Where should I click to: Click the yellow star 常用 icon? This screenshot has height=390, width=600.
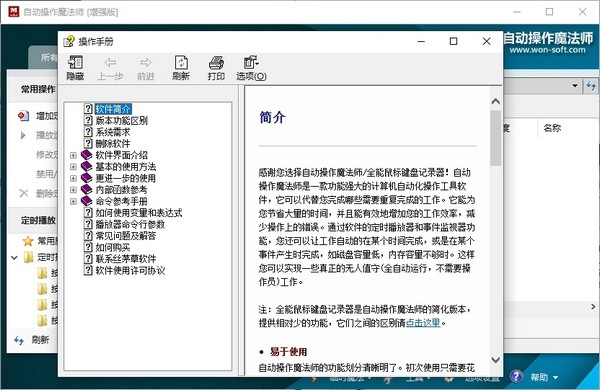pyautogui.click(x=28, y=241)
